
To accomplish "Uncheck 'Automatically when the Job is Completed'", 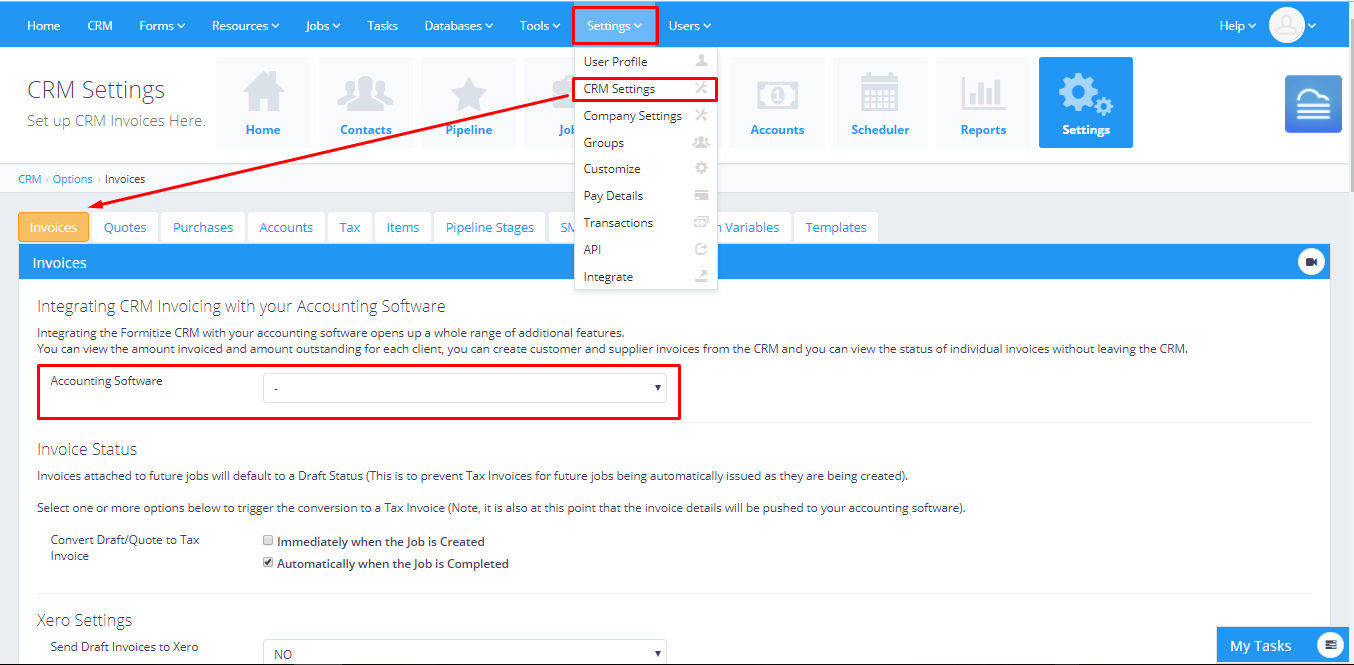I will 268,562.
